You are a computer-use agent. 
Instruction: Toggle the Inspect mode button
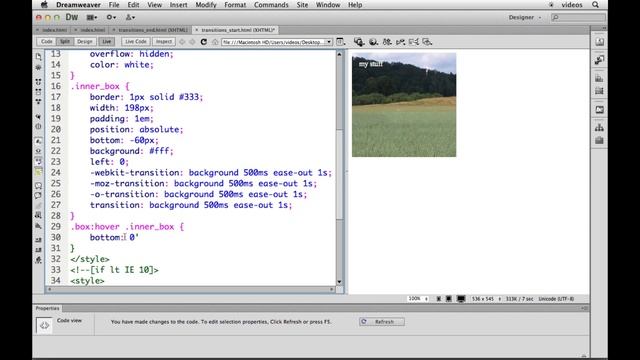point(164,42)
